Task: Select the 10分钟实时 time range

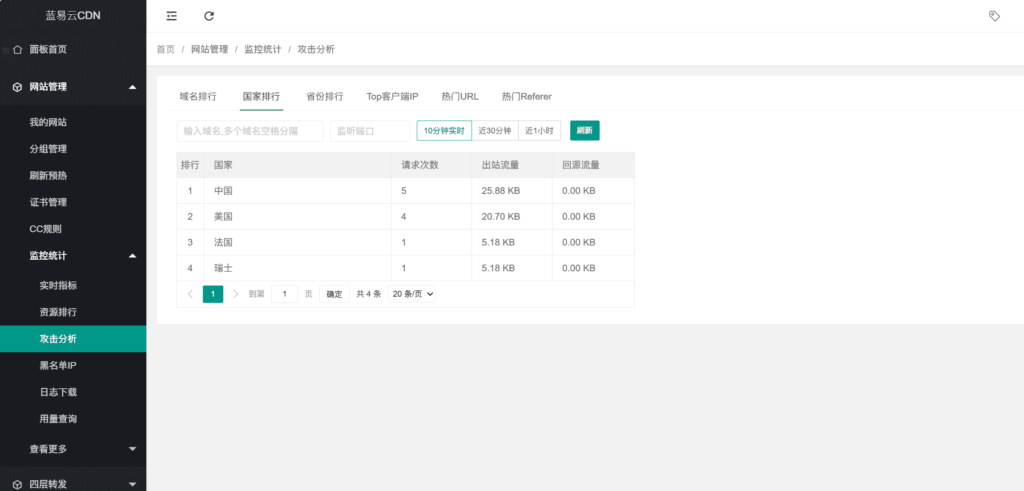Action: (444, 131)
